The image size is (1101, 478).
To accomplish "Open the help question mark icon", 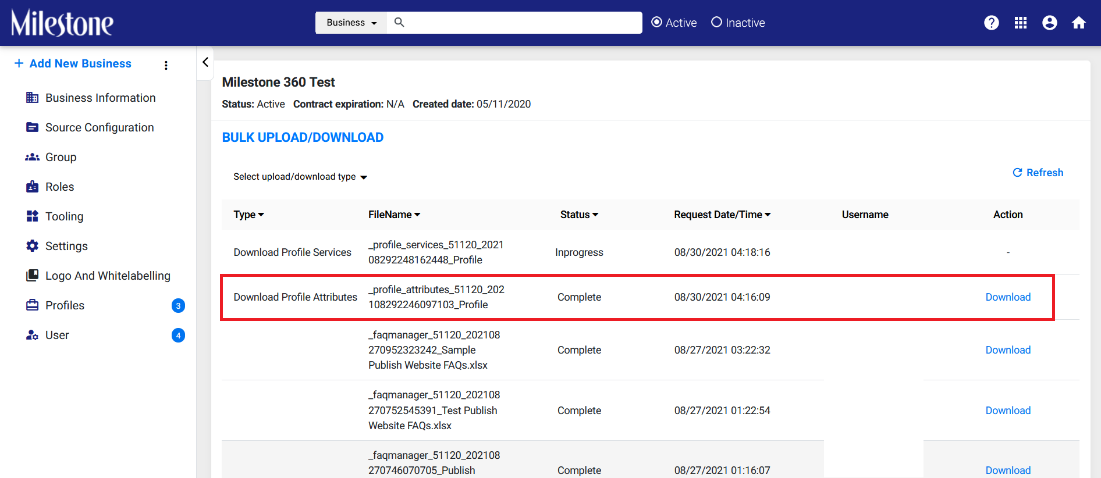I will [x=991, y=22].
